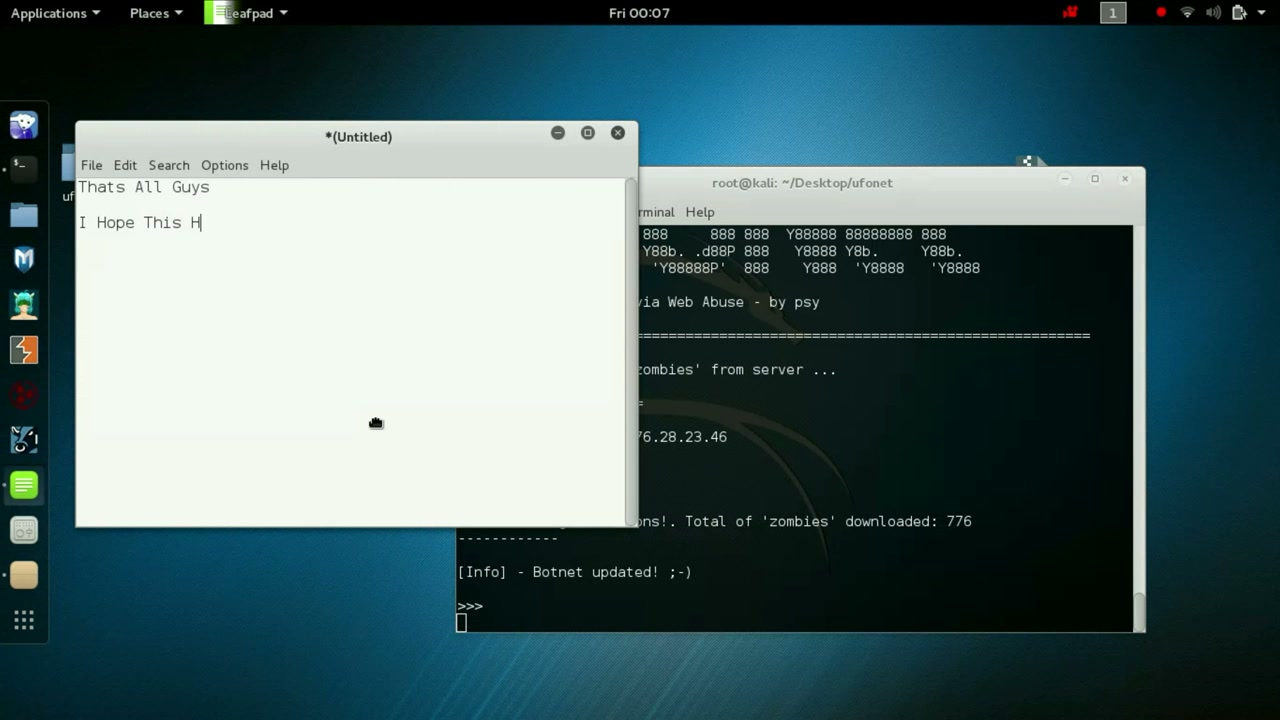Click "via Web Abuse - by psy" text

tap(729, 302)
